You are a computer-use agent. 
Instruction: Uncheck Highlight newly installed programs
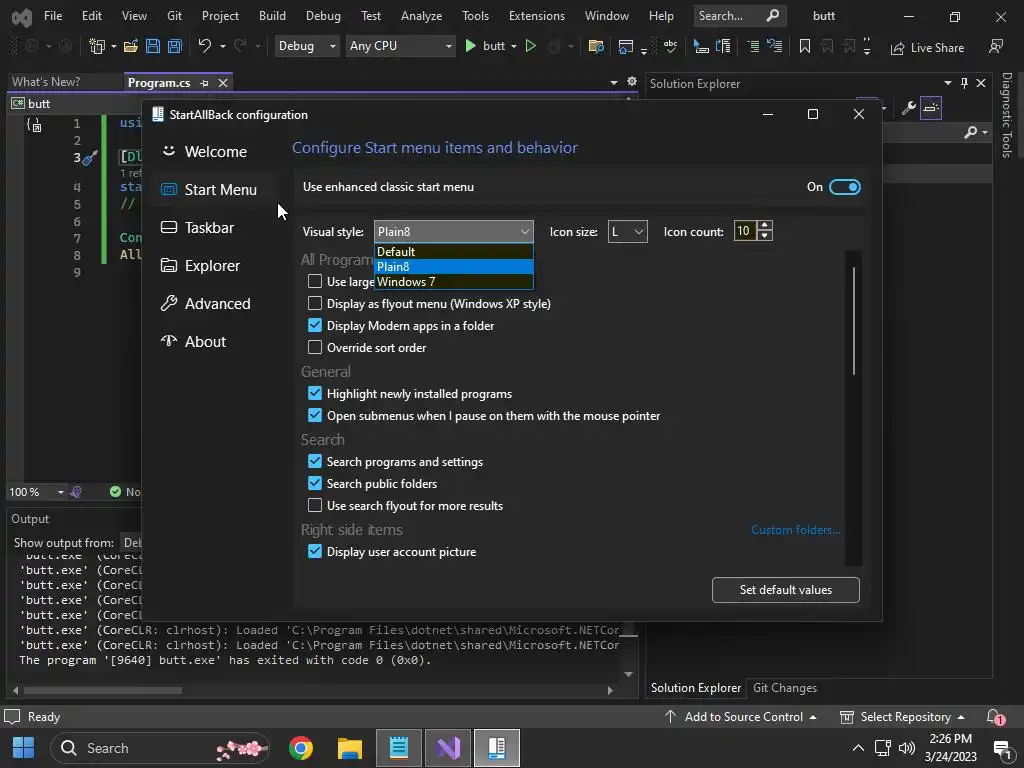coord(315,393)
